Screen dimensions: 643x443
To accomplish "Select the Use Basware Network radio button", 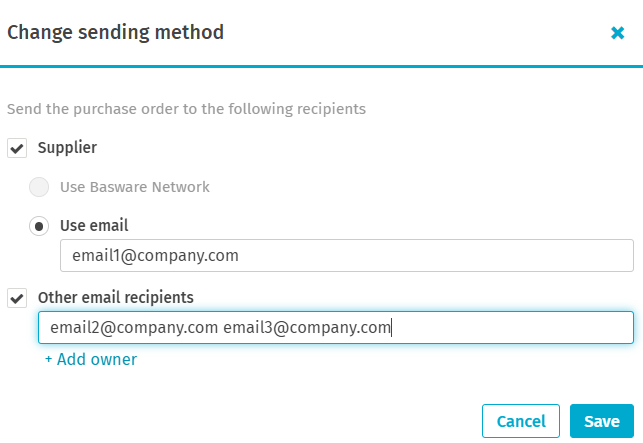I will coord(39,187).
